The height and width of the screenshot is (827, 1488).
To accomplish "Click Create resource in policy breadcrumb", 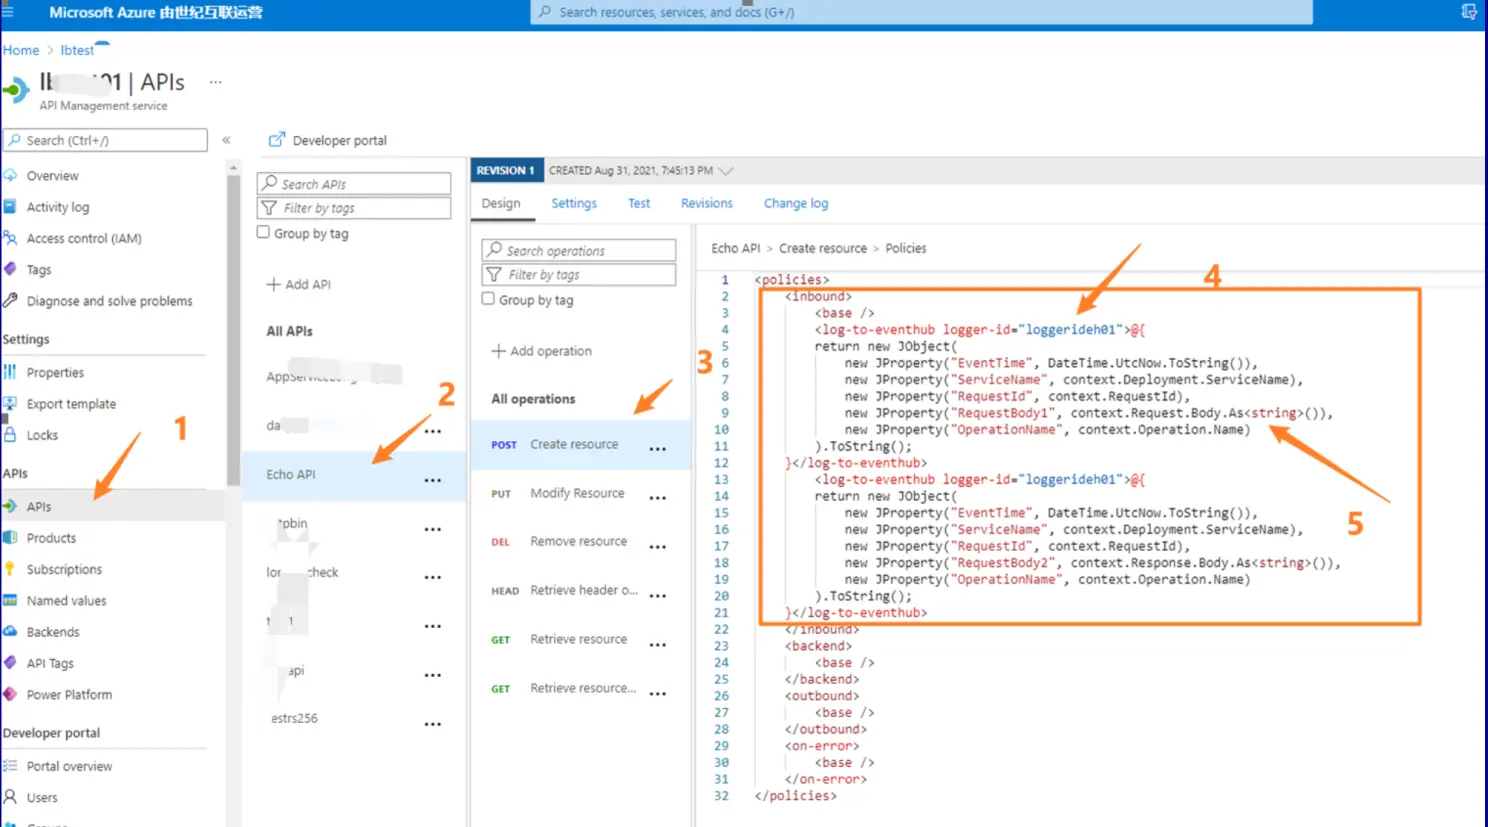I will [x=823, y=248].
